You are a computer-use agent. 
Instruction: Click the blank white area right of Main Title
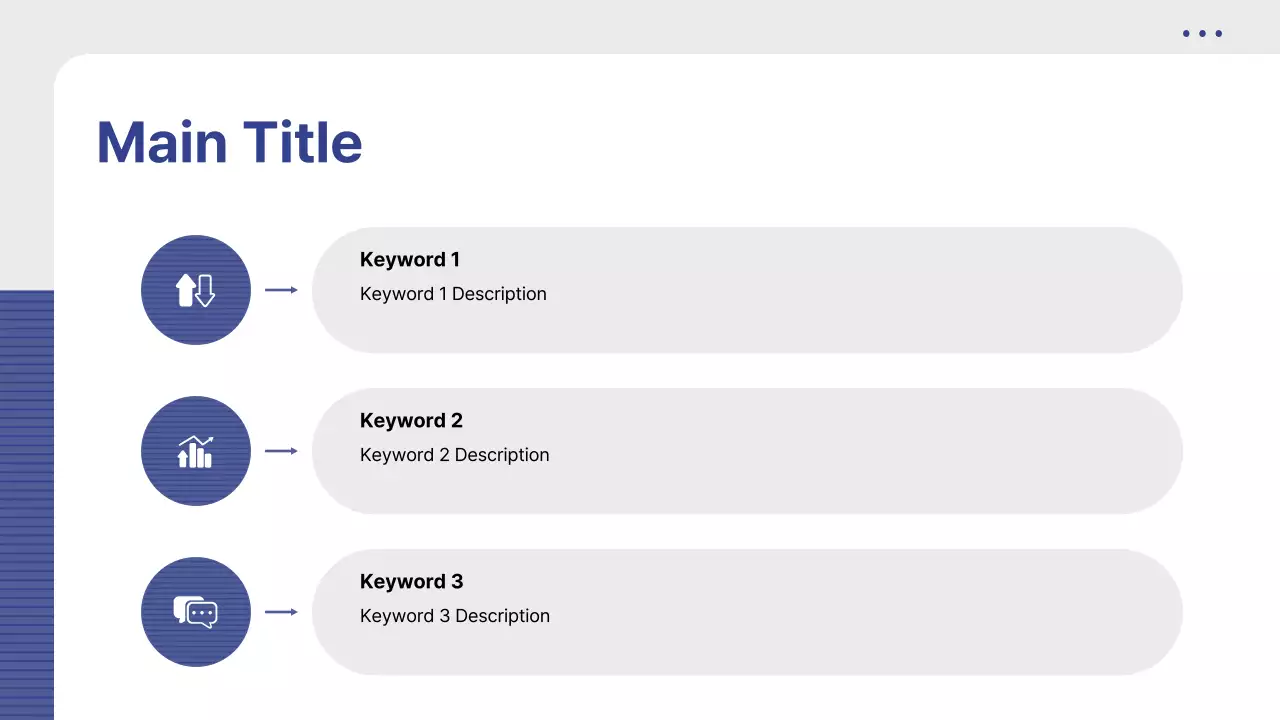tap(750, 142)
